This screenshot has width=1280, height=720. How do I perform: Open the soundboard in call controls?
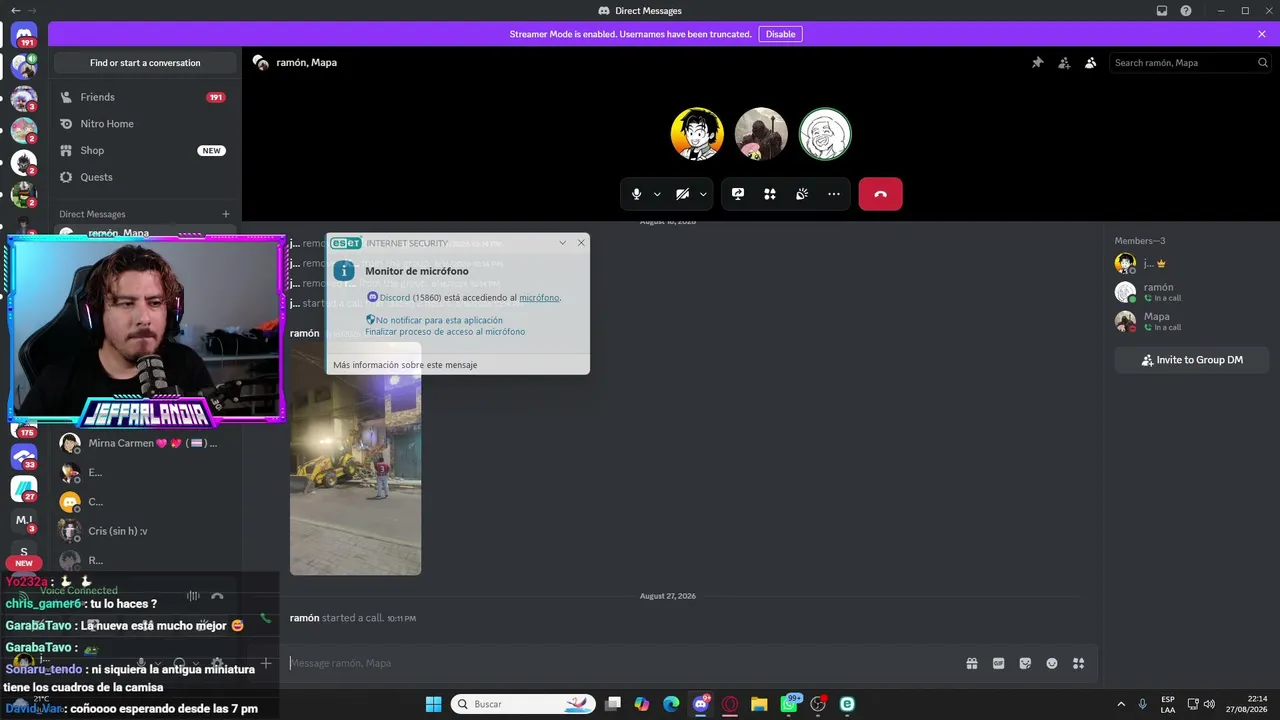click(802, 194)
